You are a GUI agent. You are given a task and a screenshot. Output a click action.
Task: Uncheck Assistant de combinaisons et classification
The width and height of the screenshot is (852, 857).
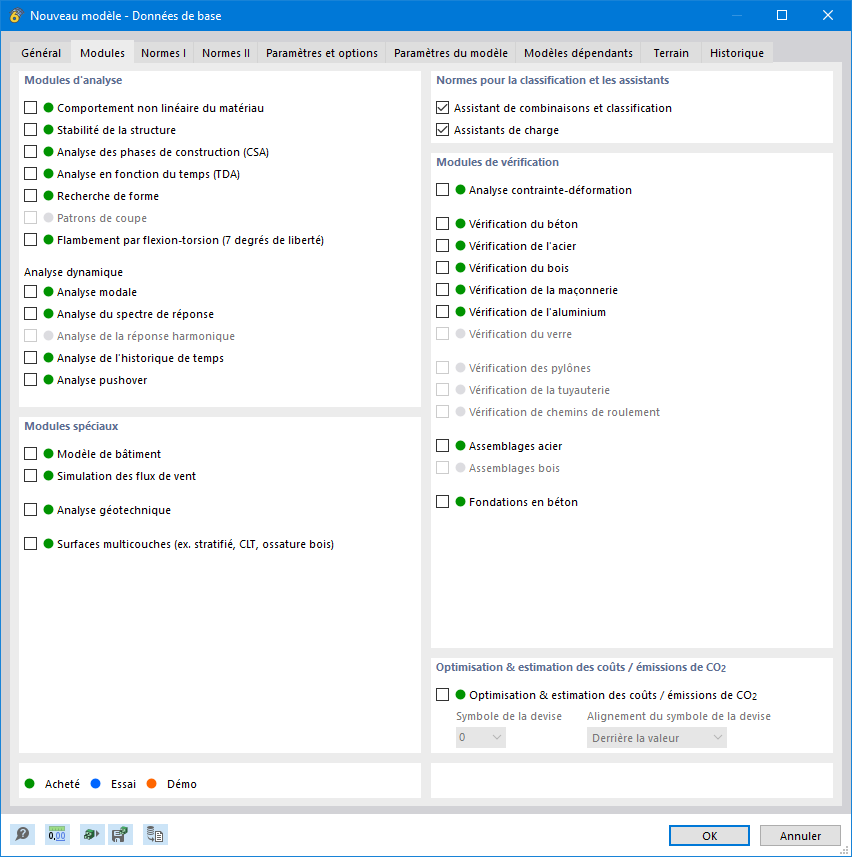click(x=443, y=108)
